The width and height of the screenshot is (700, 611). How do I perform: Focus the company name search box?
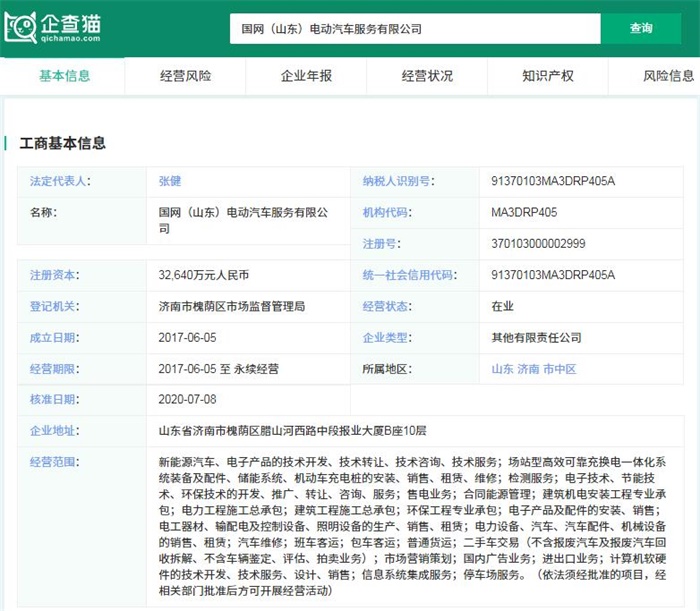click(x=414, y=29)
